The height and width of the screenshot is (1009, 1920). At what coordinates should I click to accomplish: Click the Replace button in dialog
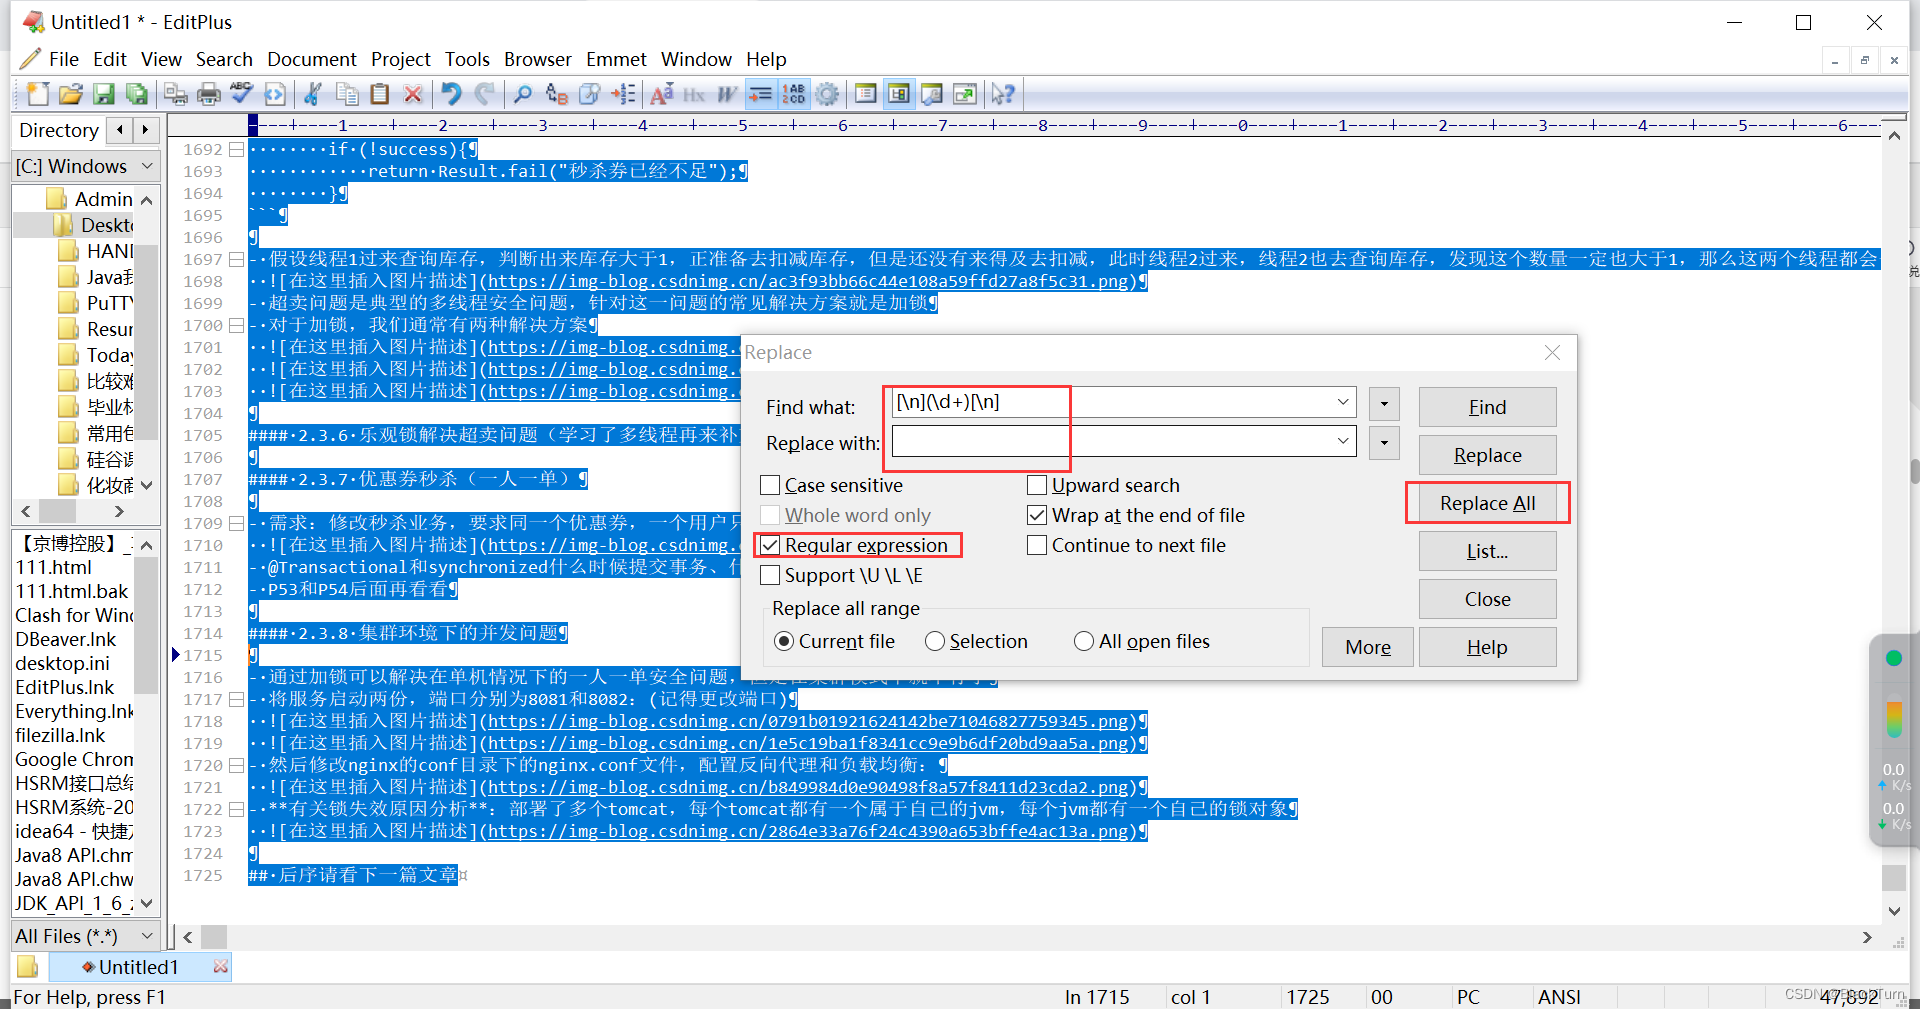[1487, 455]
